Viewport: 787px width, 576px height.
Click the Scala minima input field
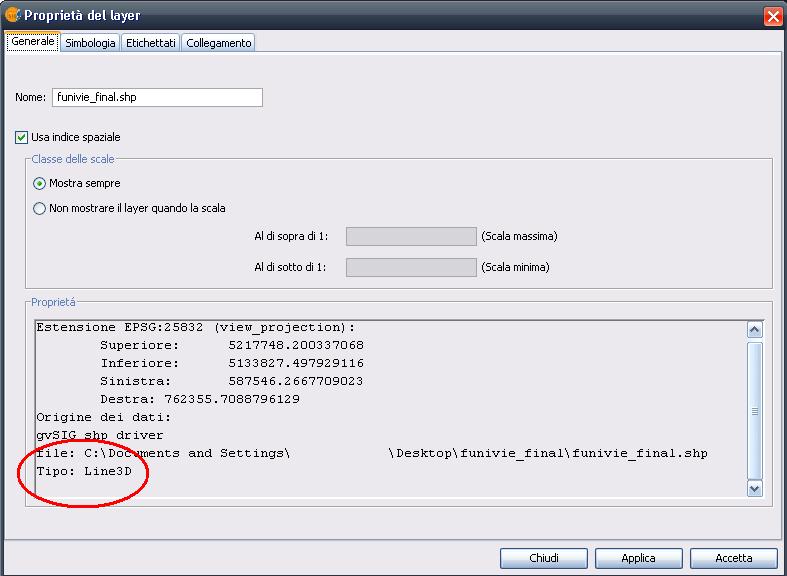pos(411,267)
